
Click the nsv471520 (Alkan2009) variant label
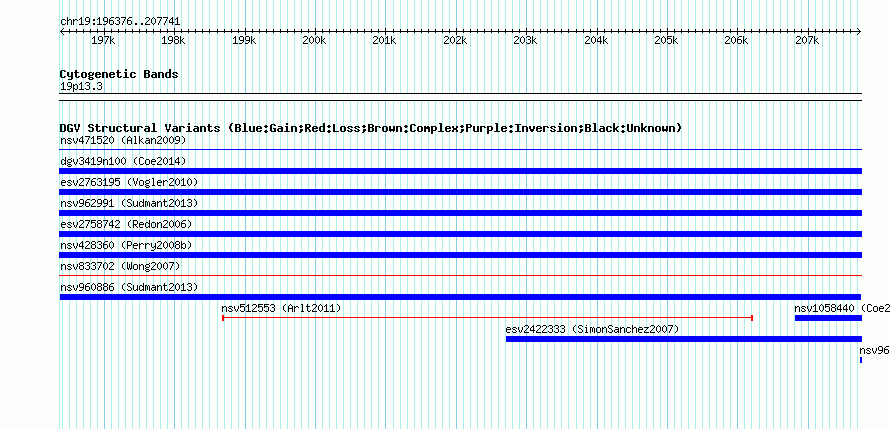[x=123, y=140]
